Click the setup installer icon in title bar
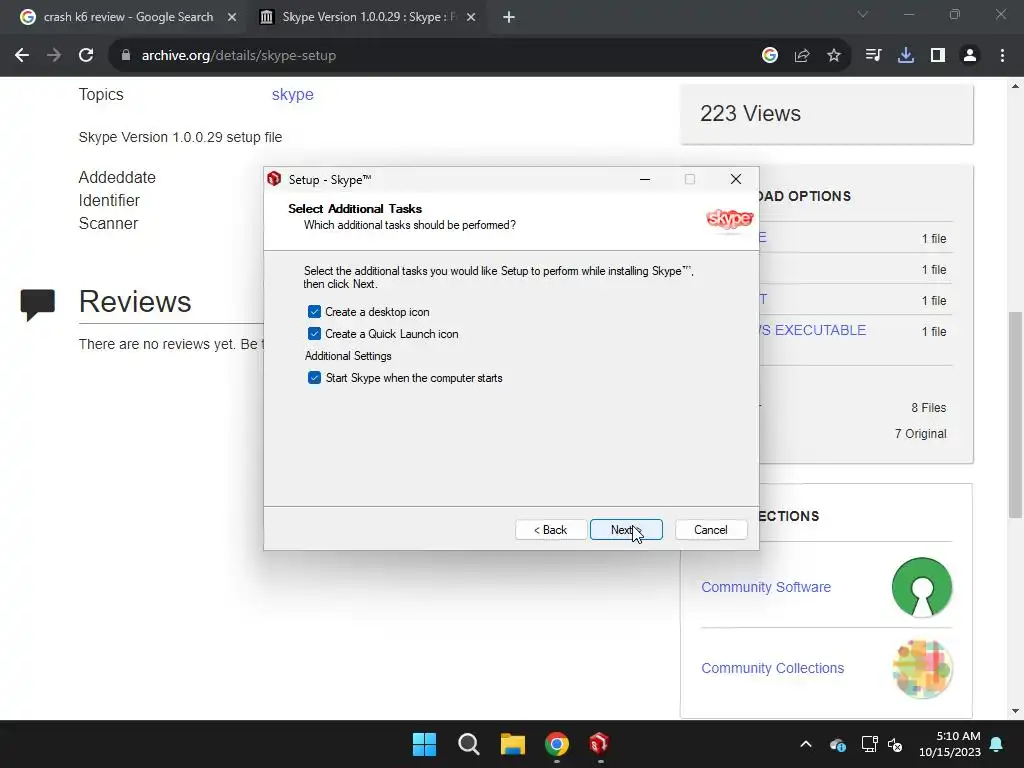 tap(274, 179)
